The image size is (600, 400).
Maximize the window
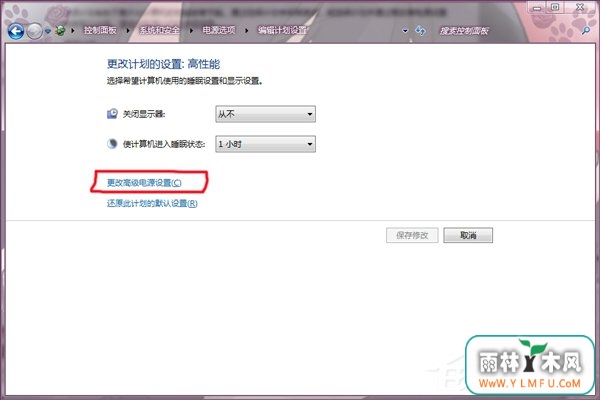tap(555, 7)
